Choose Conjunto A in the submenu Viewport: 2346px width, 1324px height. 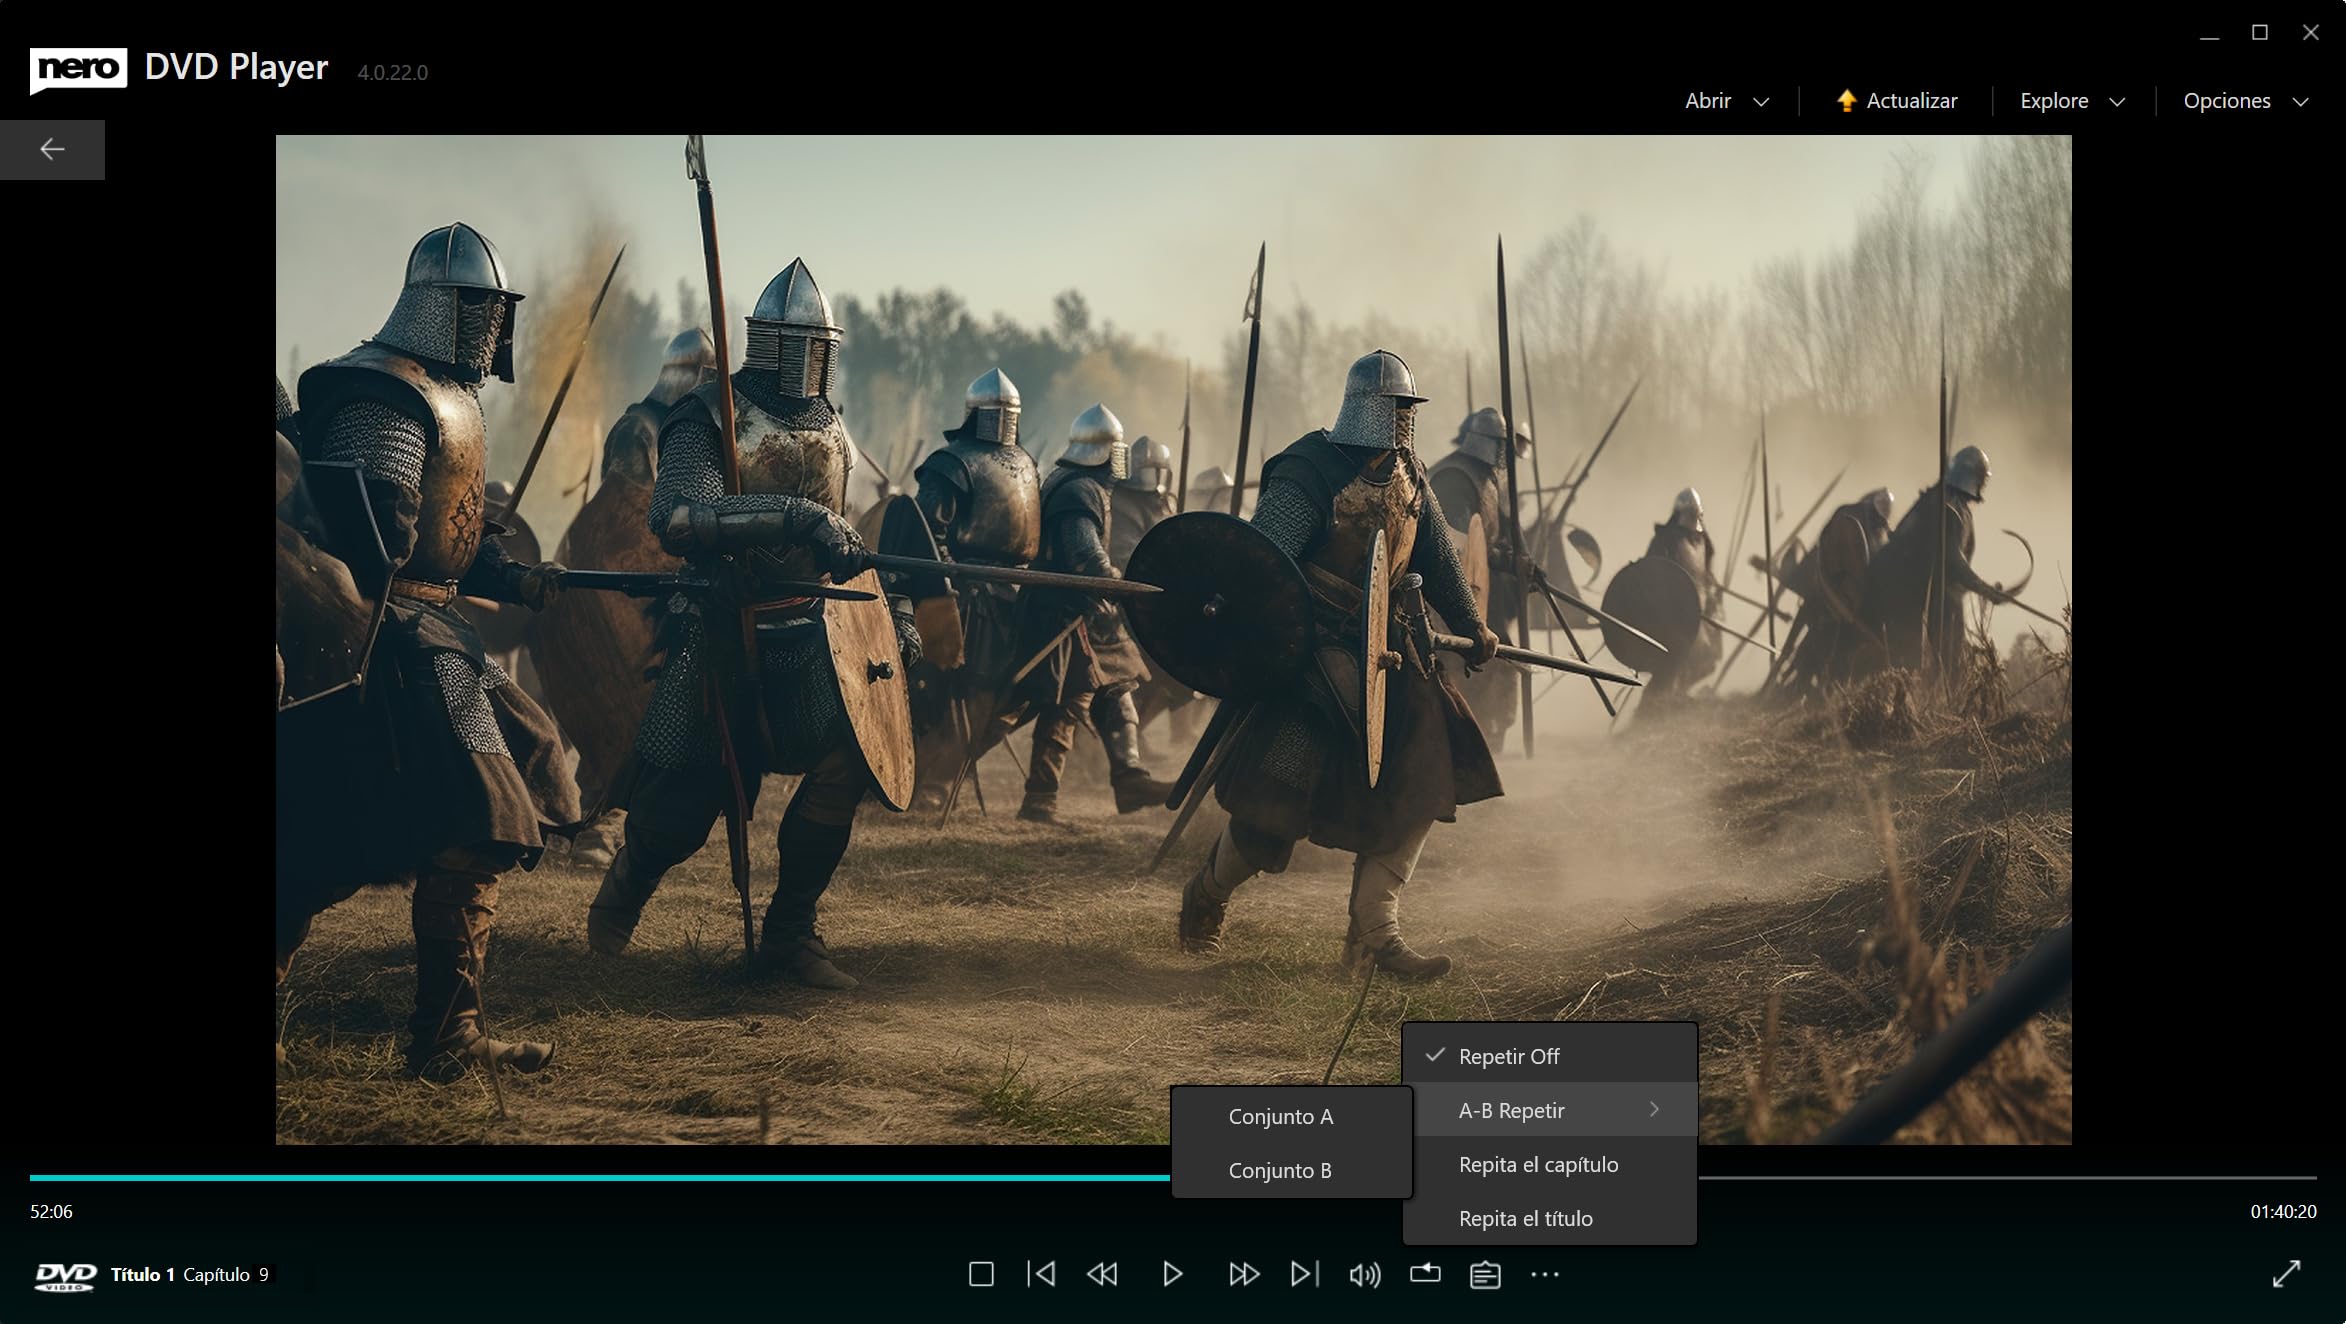pos(1291,1116)
